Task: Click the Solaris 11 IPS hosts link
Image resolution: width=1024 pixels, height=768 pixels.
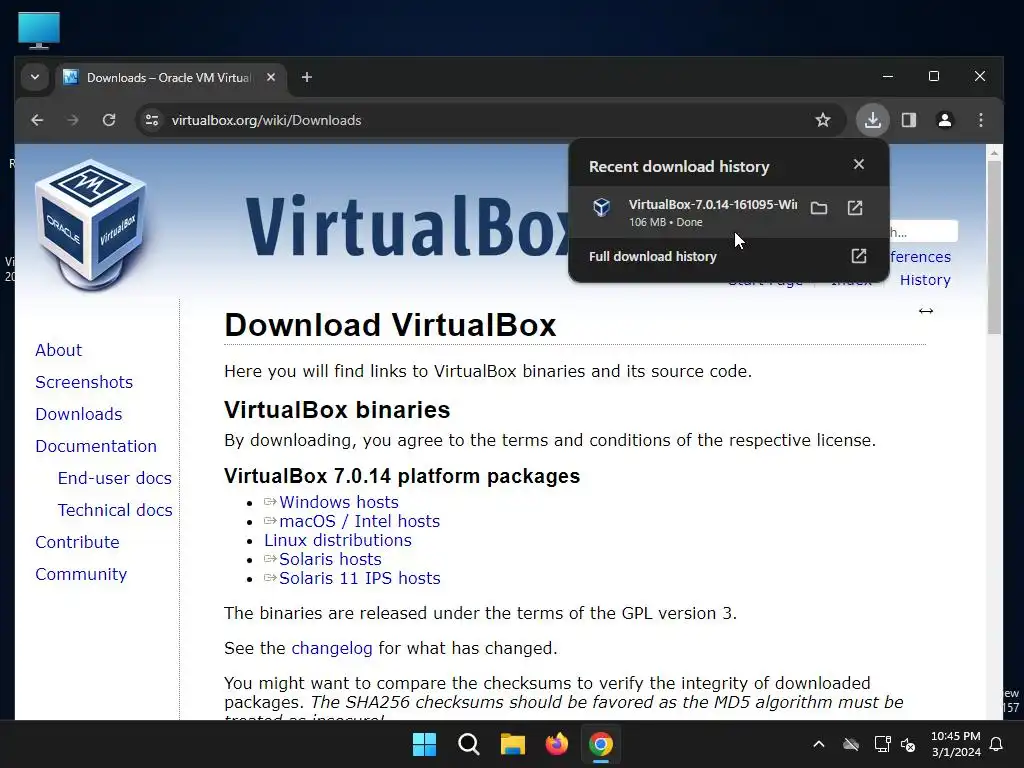Action: [x=360, y=578]
